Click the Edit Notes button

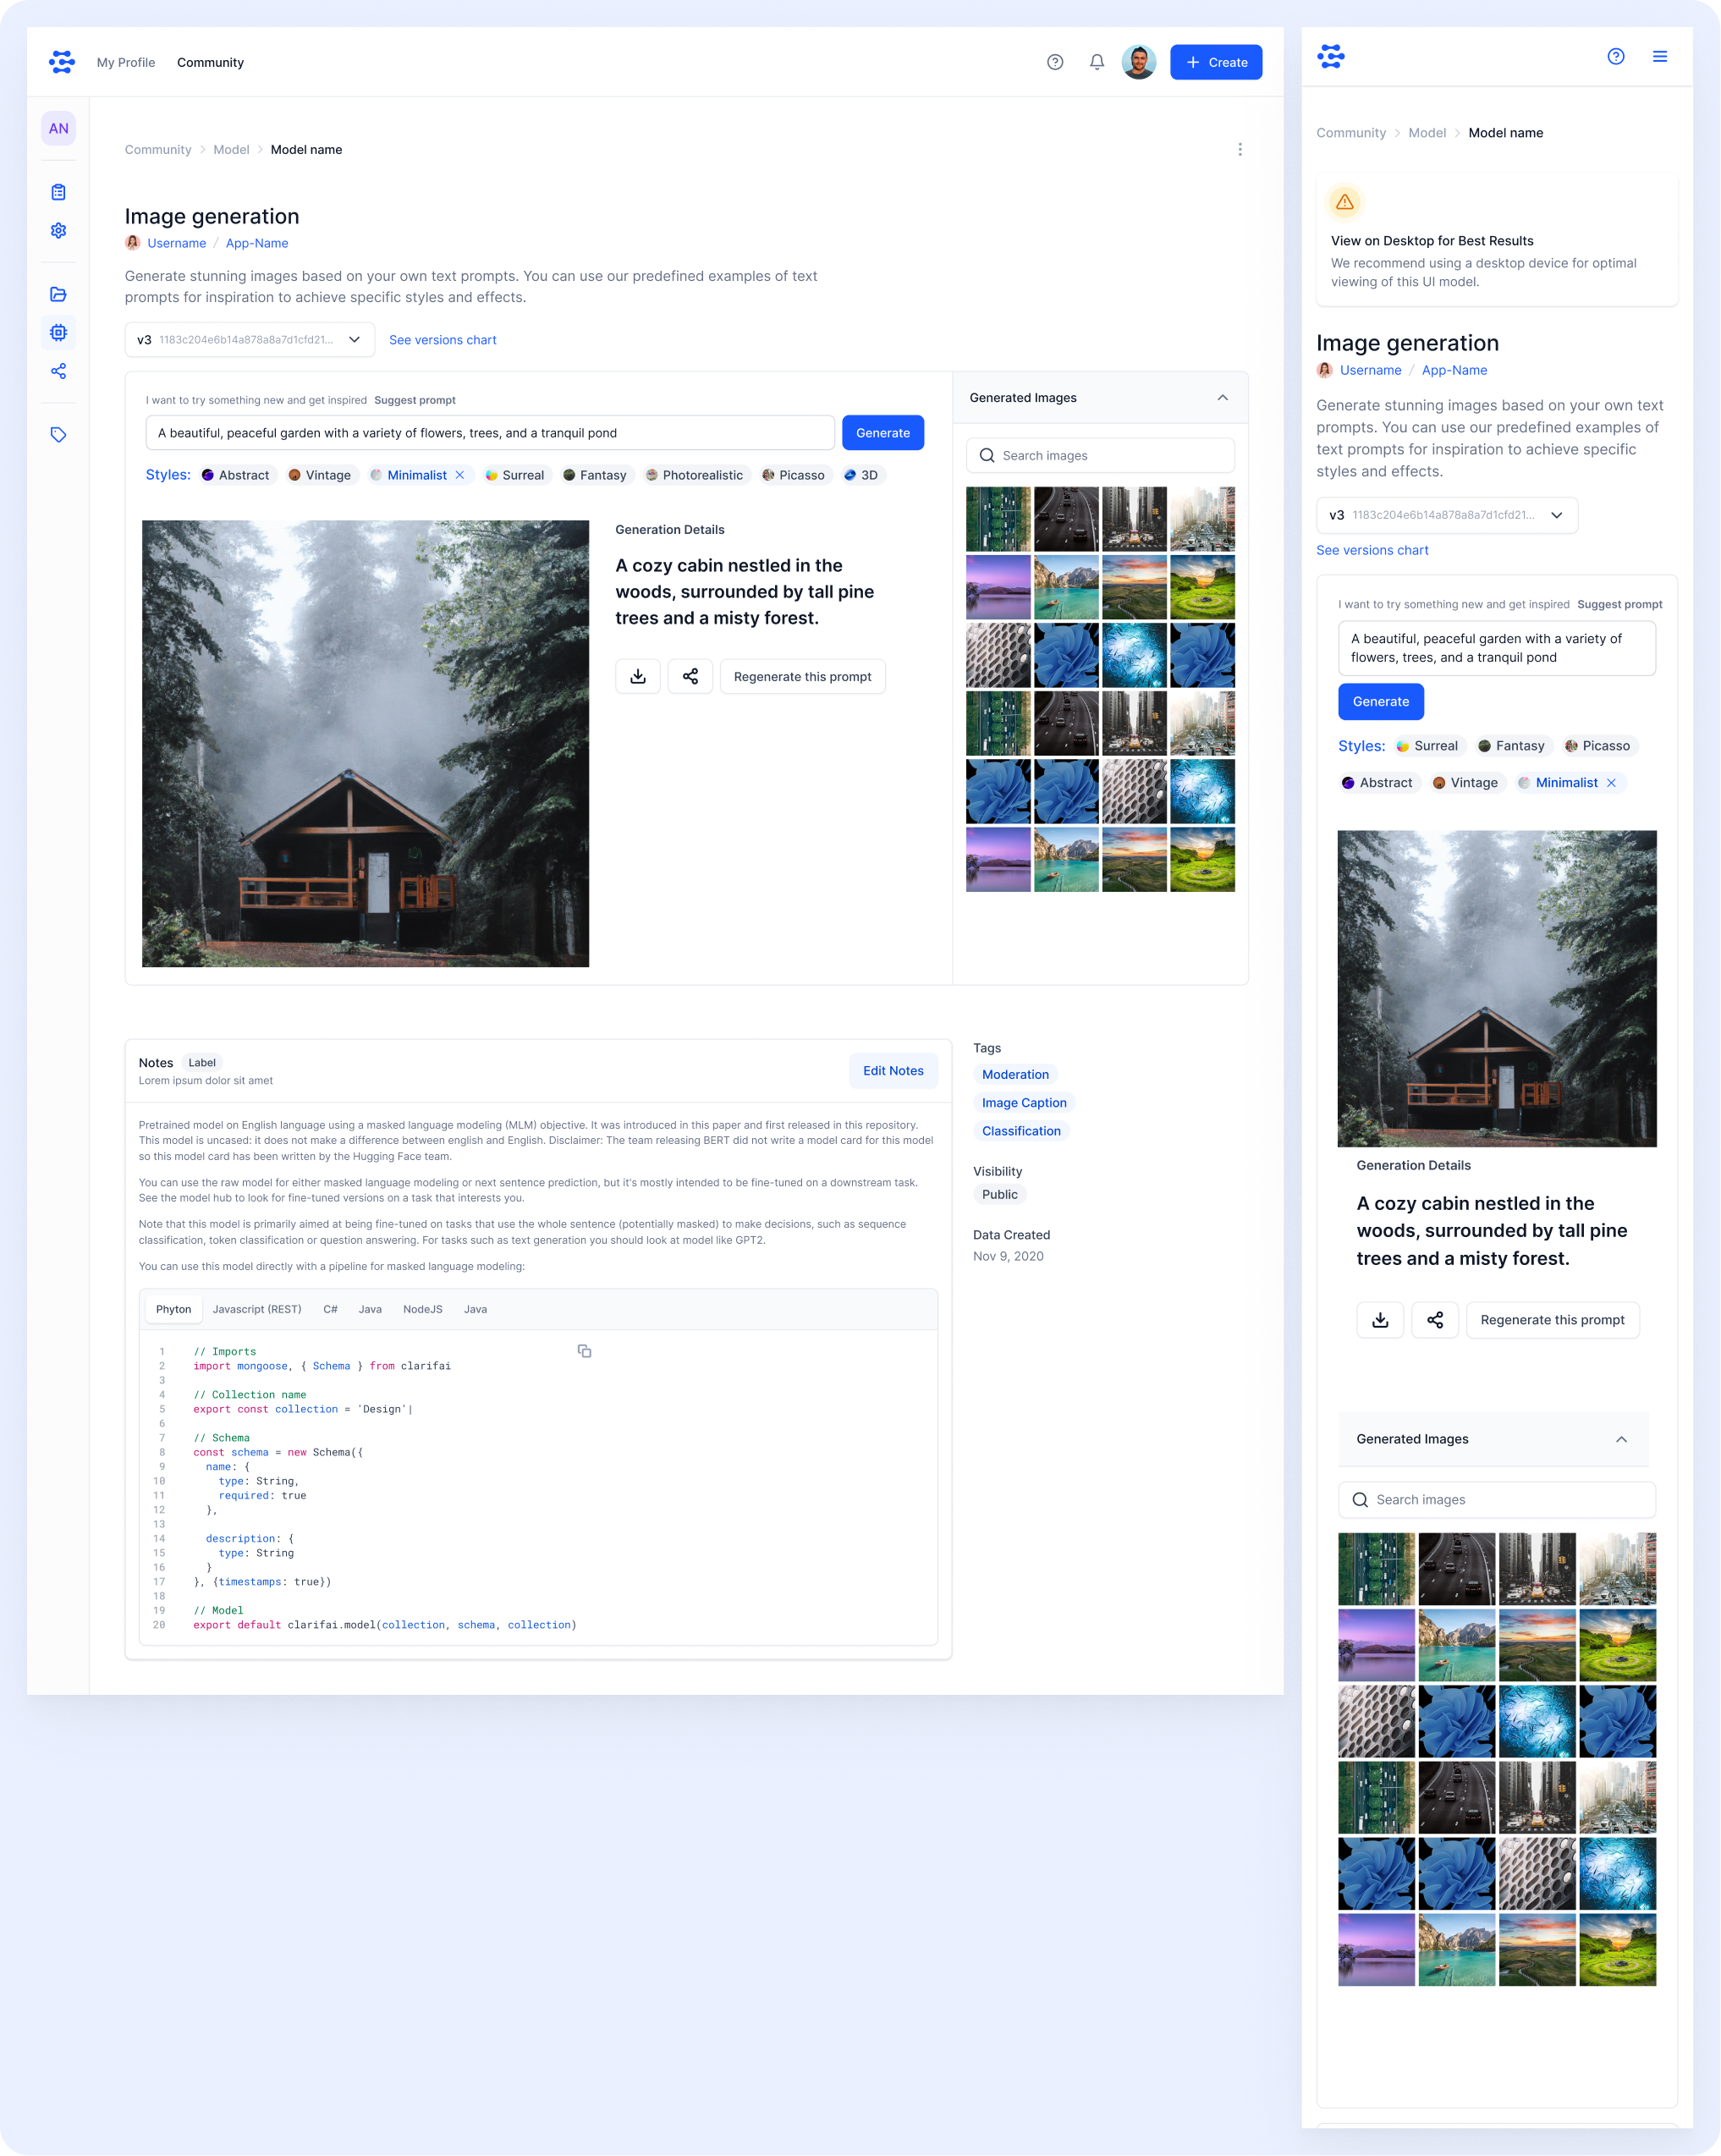coord(893,1071)
